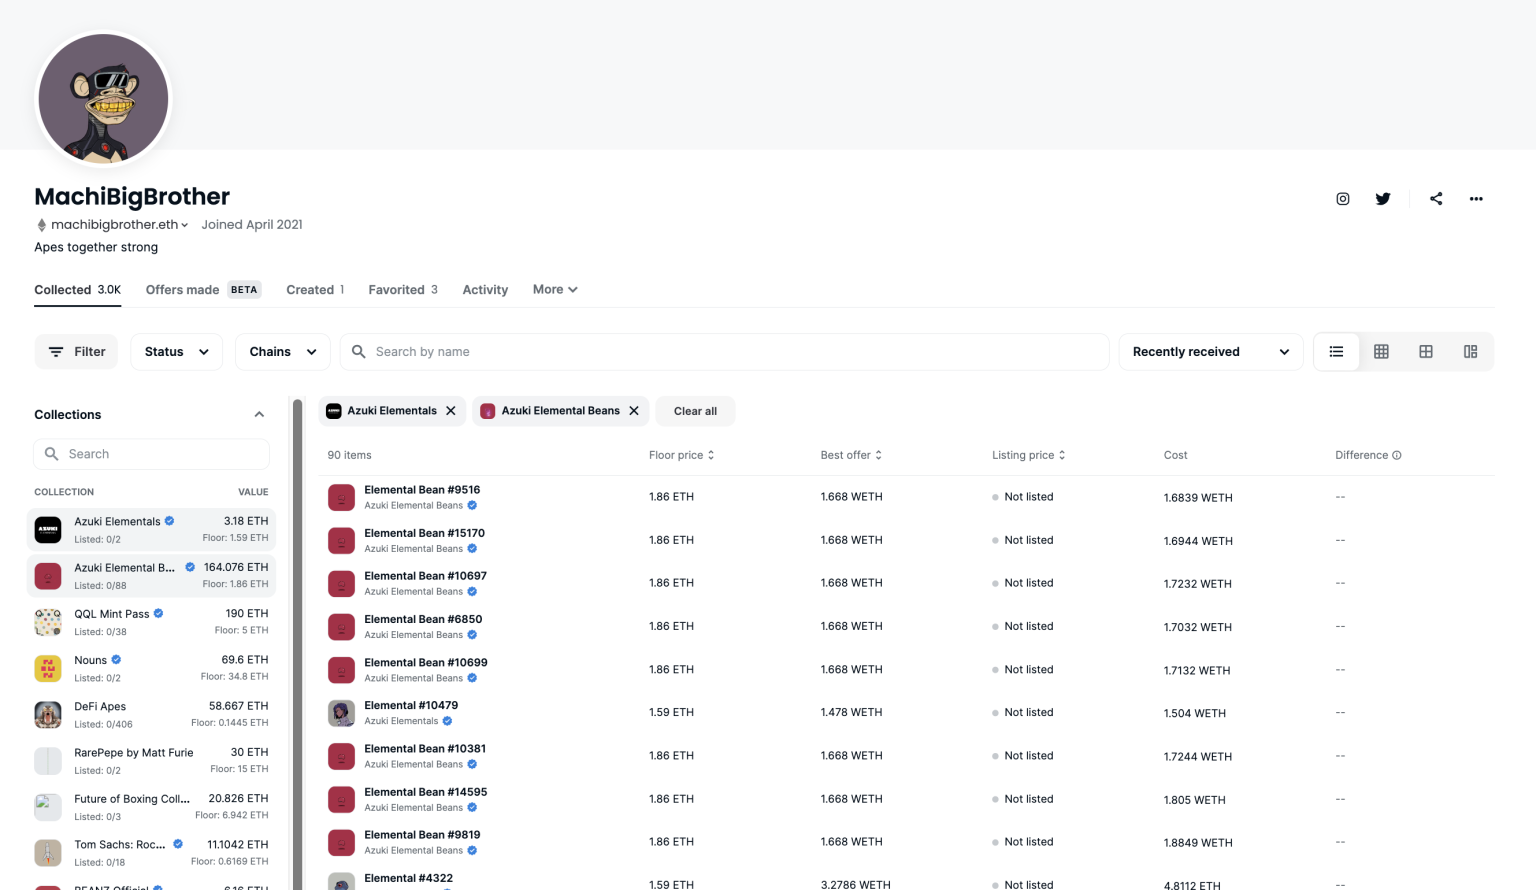1536x890 pixels.
Task: Open the three-dot more options menu
Action: pyautogui.click(x=1476, y=199)
